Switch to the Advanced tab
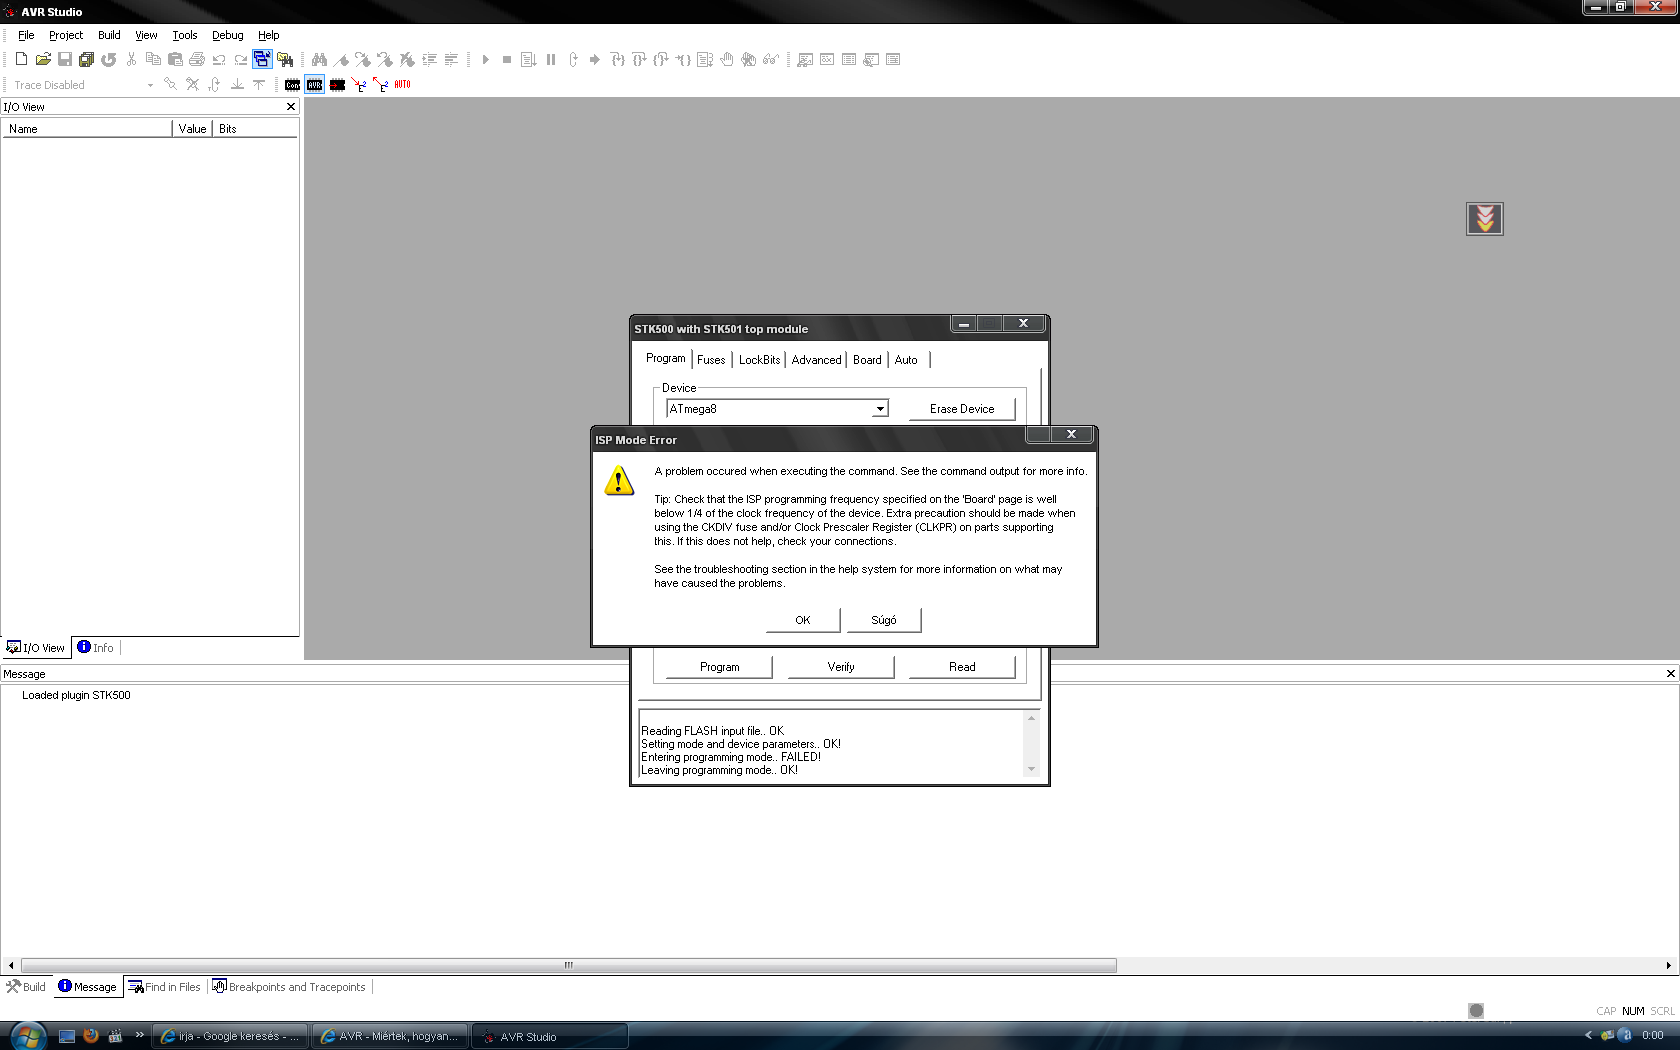 (817, 360)
